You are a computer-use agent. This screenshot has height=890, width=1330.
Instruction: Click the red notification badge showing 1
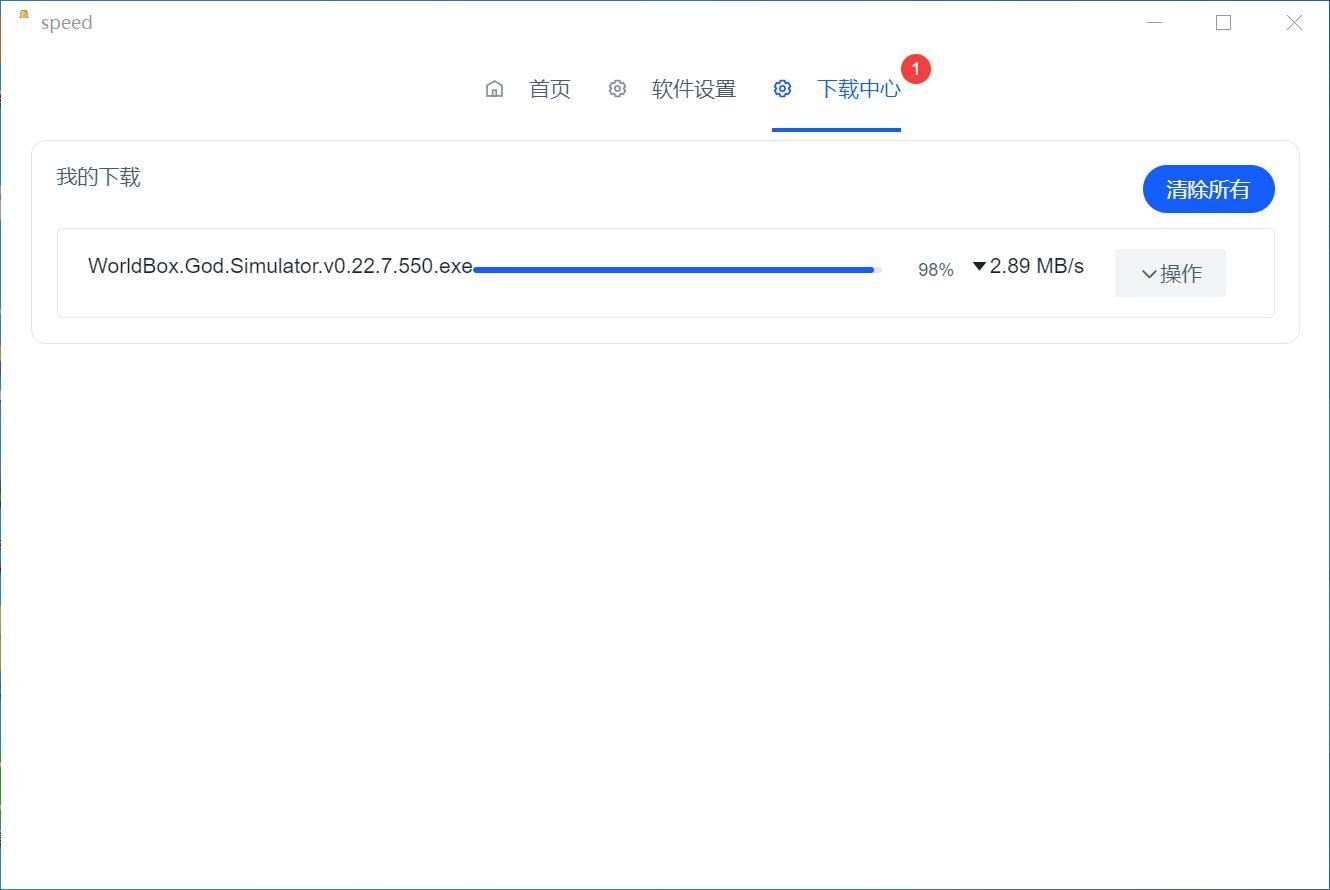coord(915,69)
